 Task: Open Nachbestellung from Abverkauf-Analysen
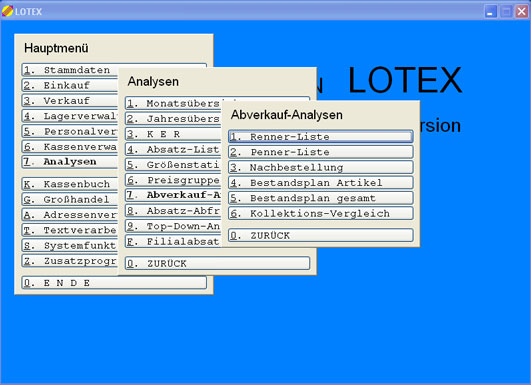pyautogui.click(x=321, y=167)
